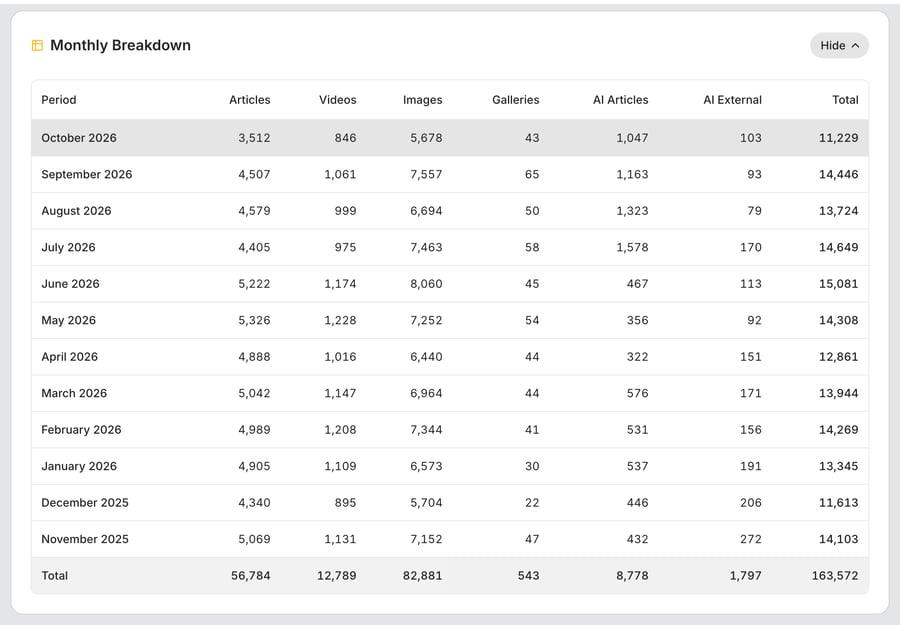Click March 2026 AI Articles value 576
The image size is (900, 625).
click(x=638, y=393)
